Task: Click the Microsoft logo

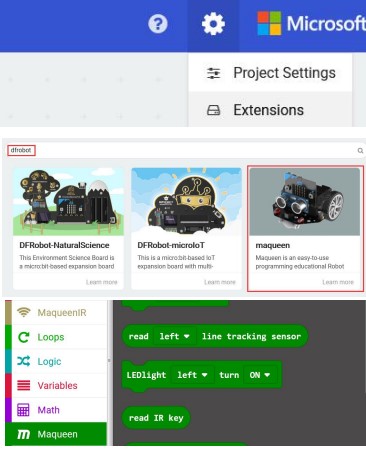Action: pos(269,23)
